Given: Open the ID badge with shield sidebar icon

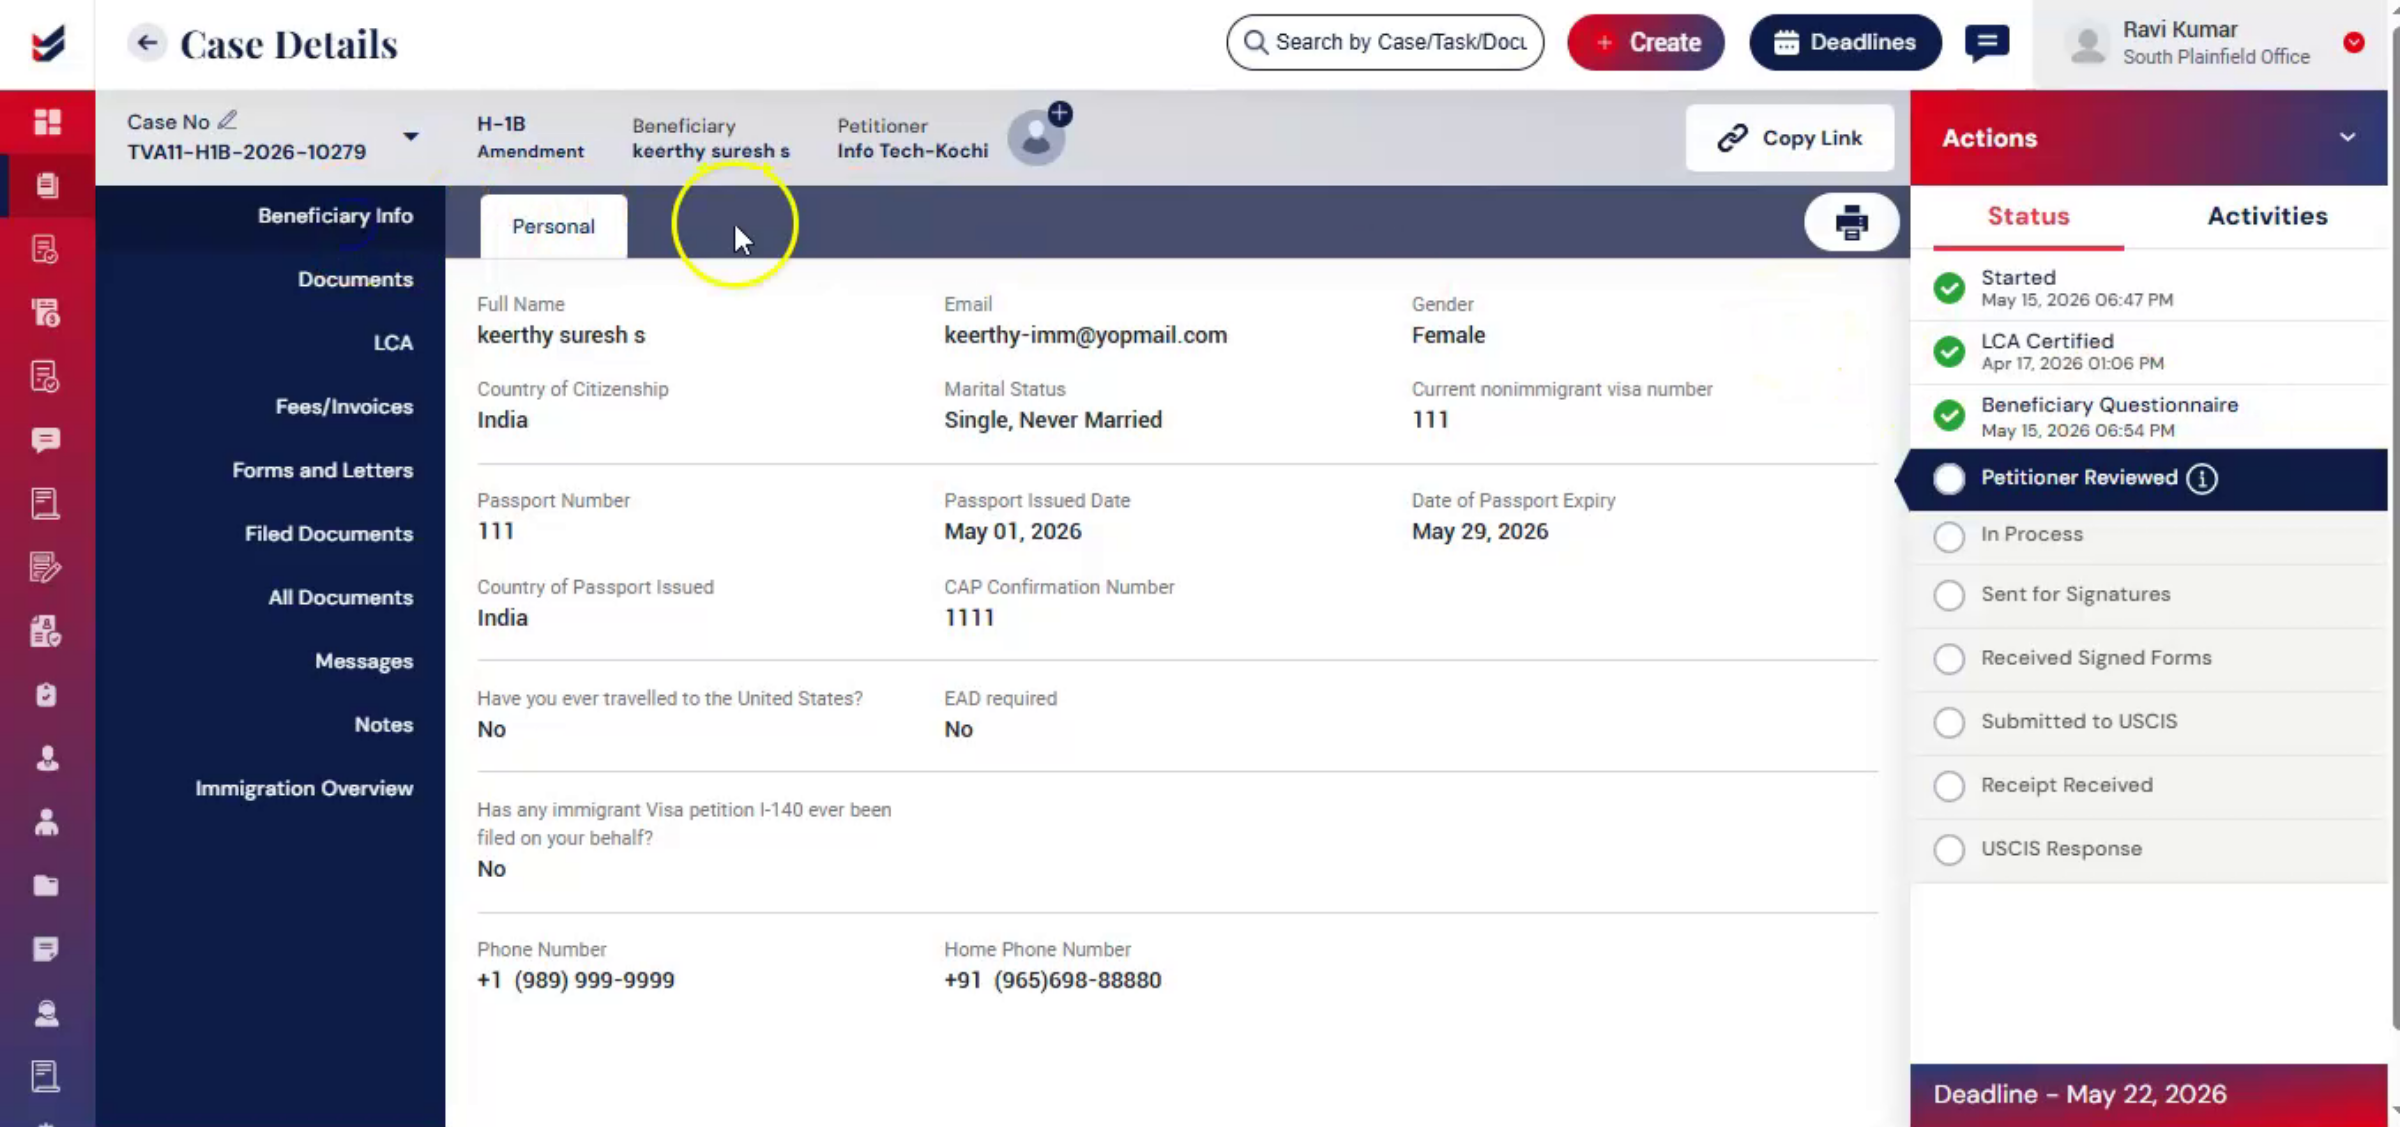Looking at the screenshot, I should (x=46, y=631).
